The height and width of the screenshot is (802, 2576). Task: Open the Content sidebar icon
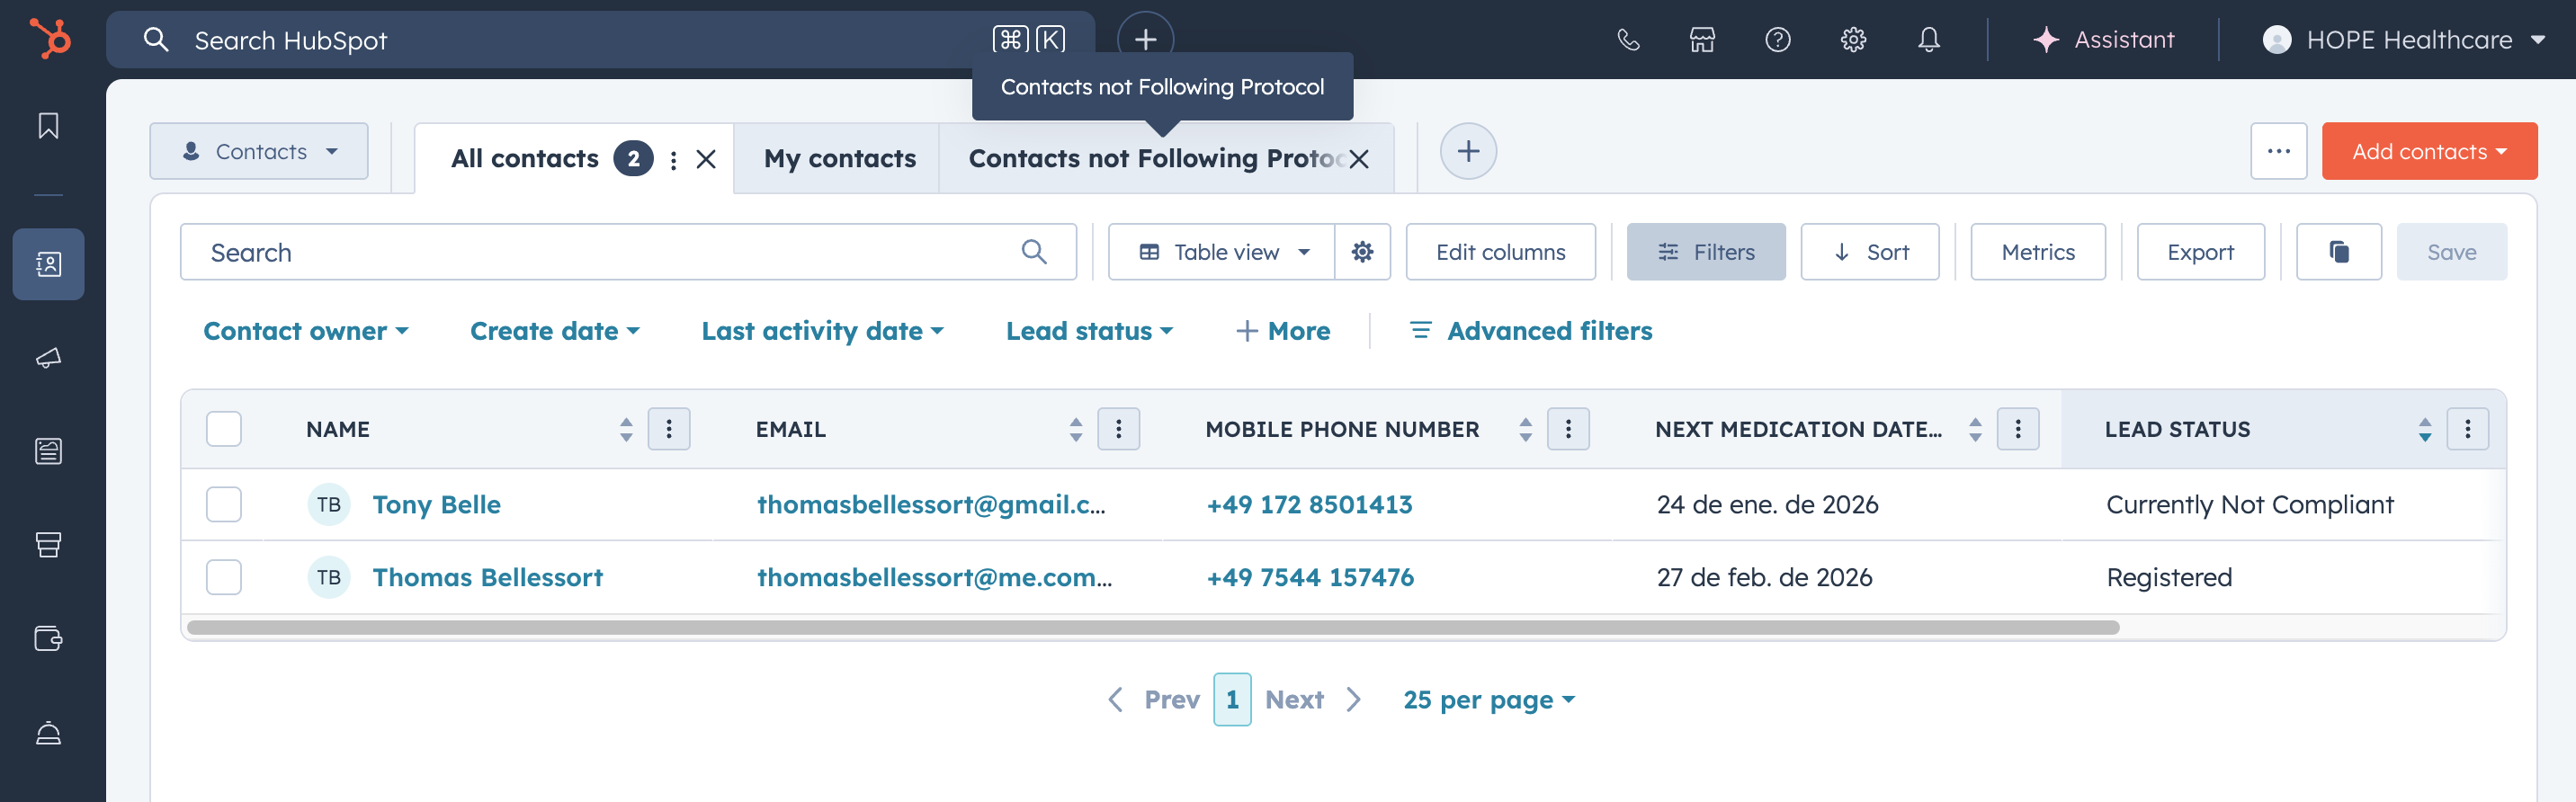click(48, 451)
